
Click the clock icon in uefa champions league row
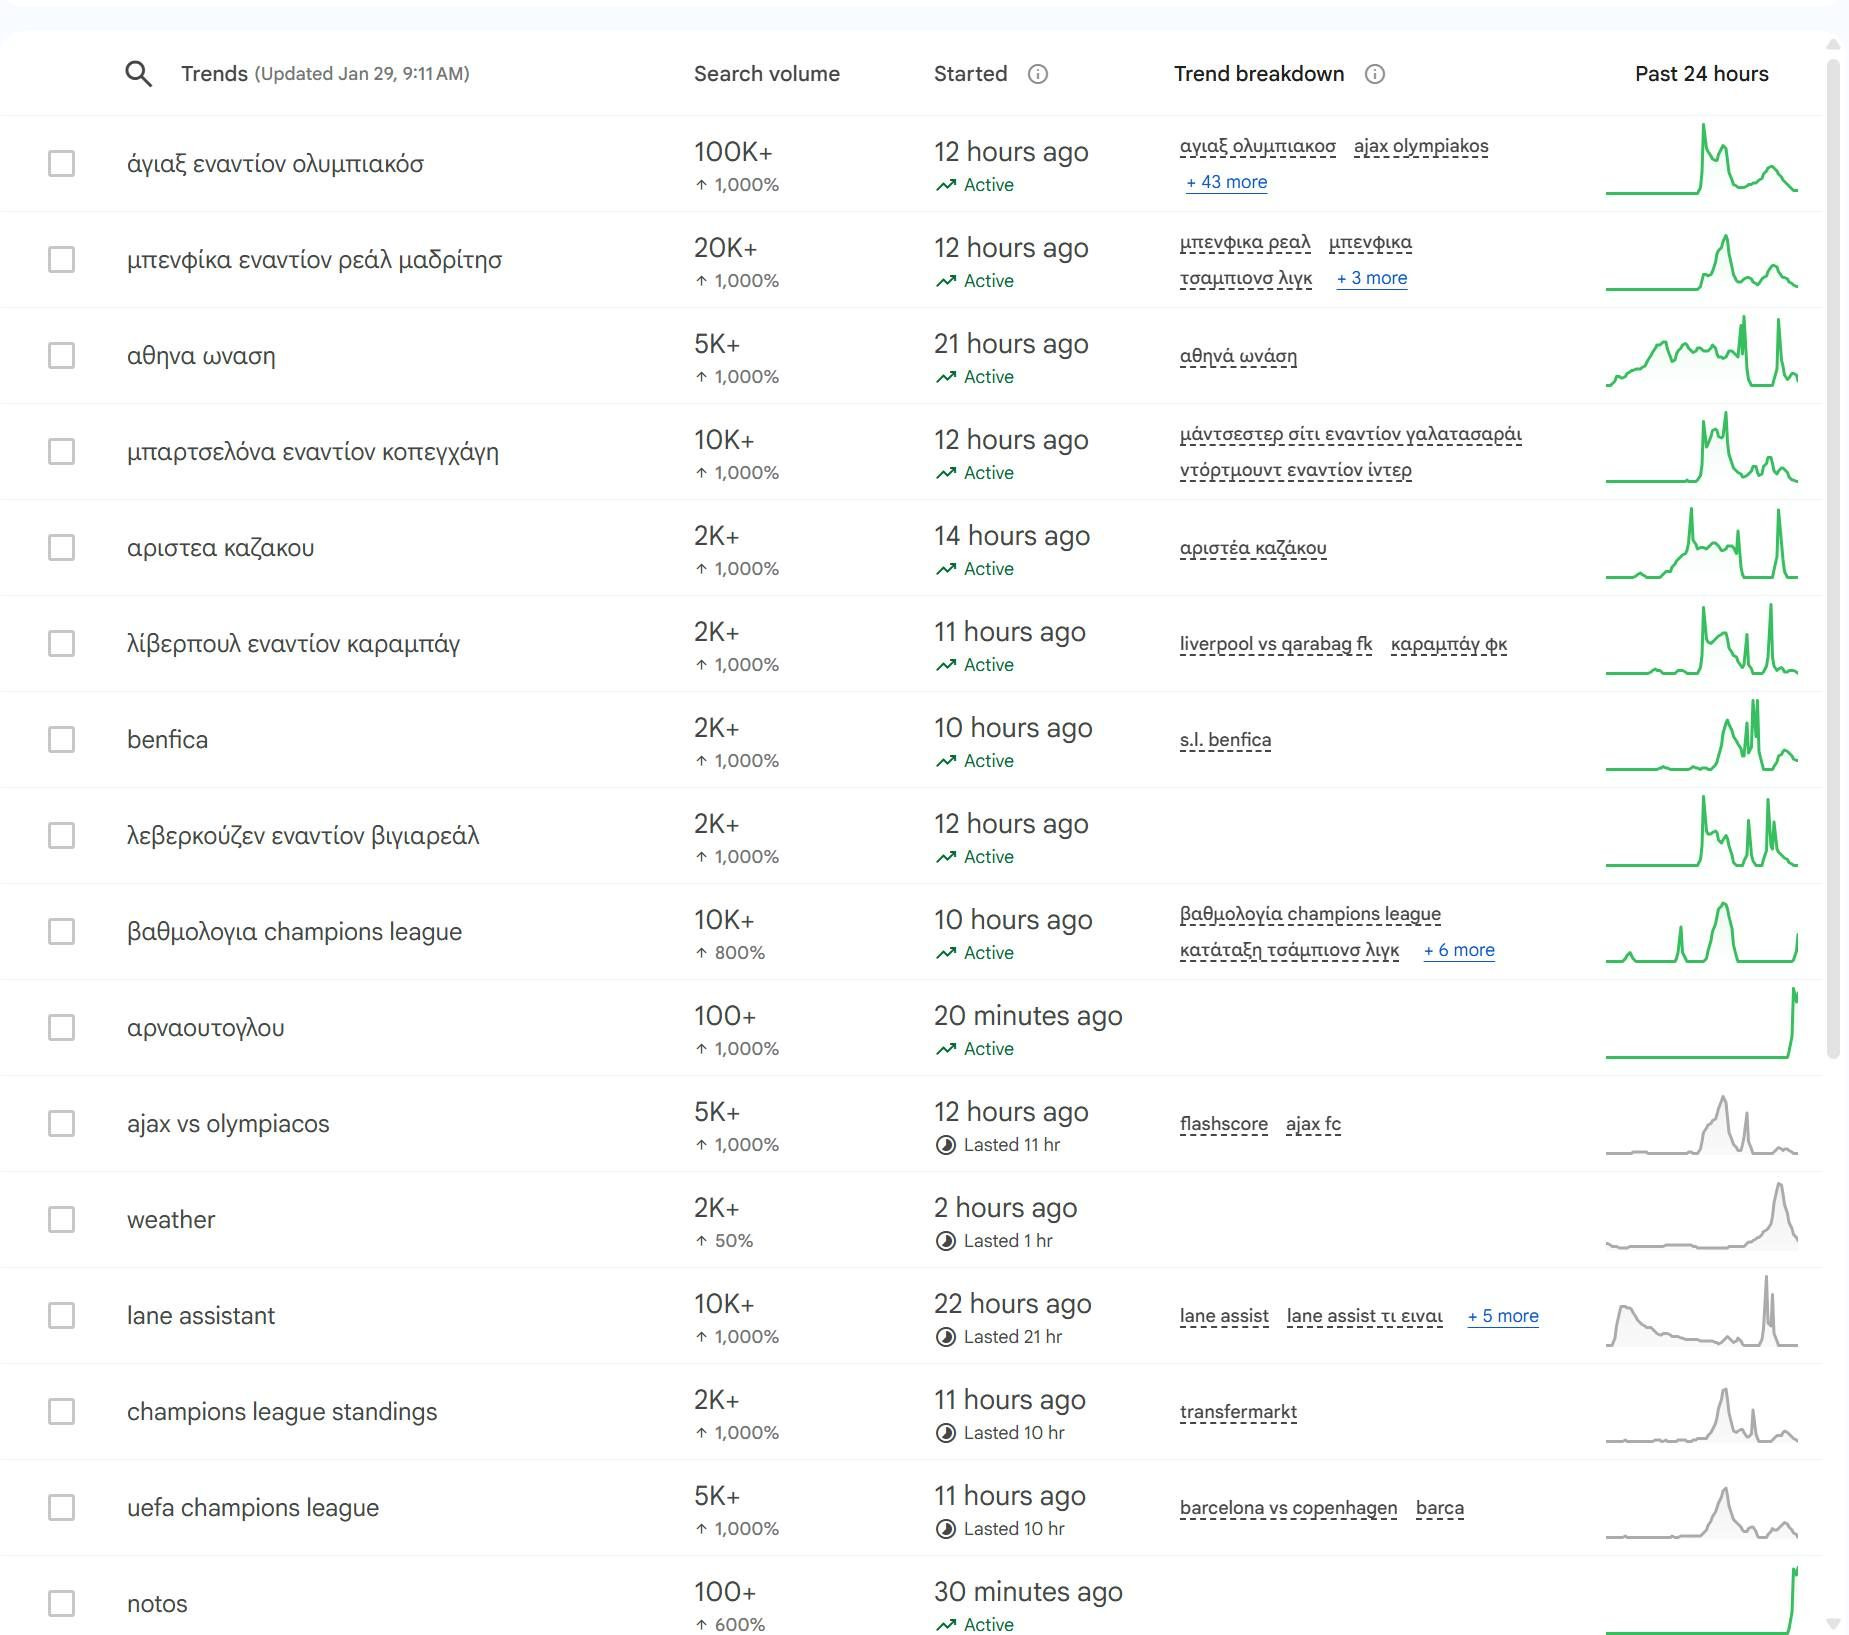click(946, 1529)
